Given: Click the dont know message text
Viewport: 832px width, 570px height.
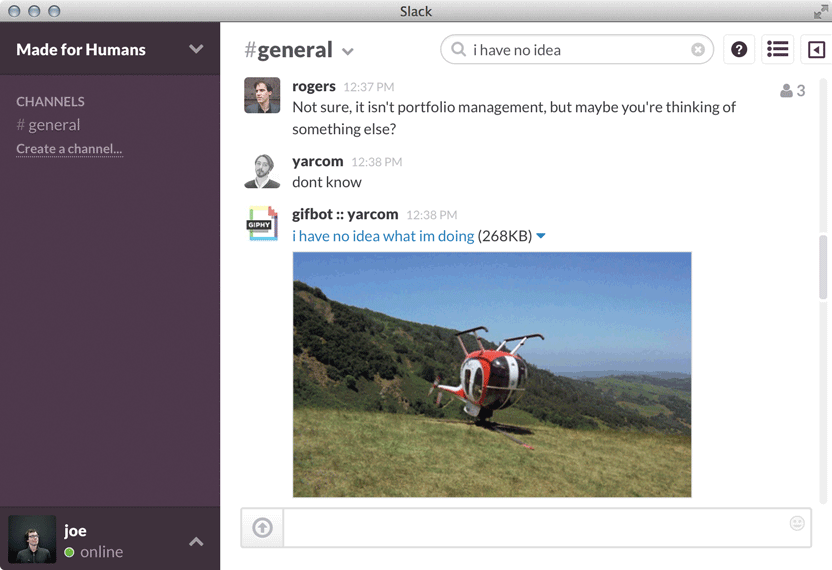Looking at the screenshot, I should (x=327, y=182).
